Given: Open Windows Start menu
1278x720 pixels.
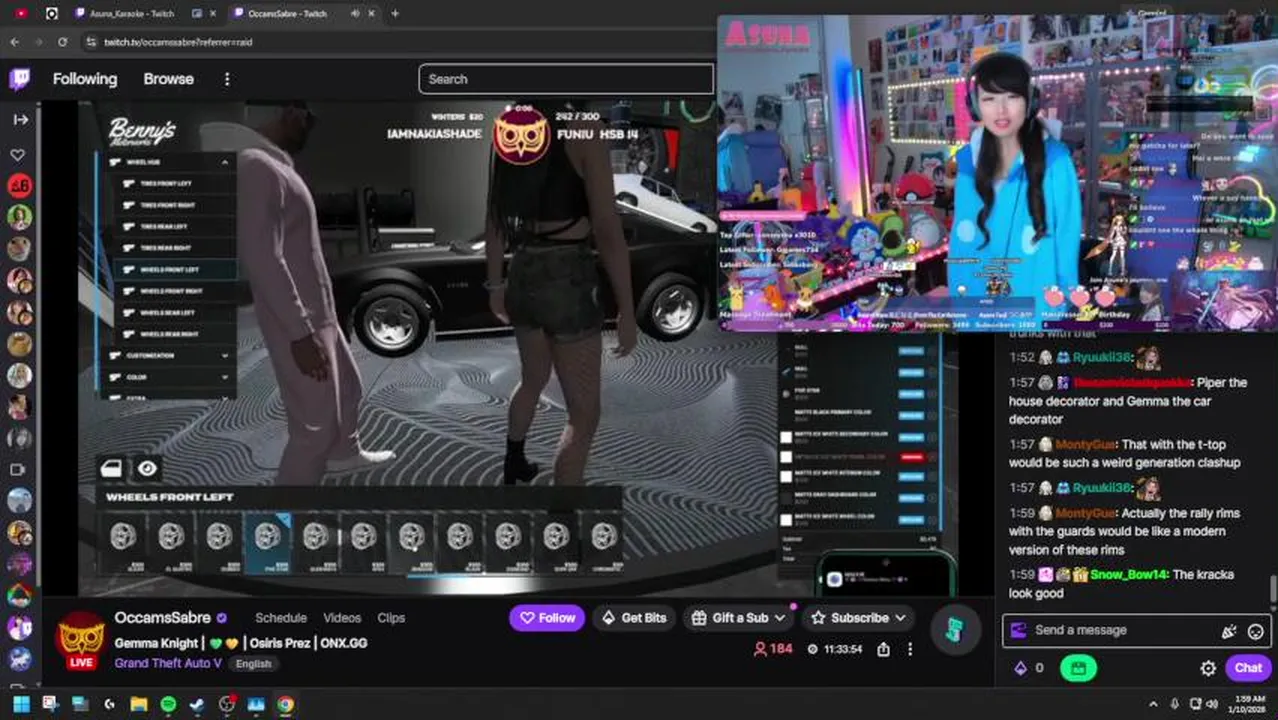Looking at the screenshot, I should (x=20, y=704).
